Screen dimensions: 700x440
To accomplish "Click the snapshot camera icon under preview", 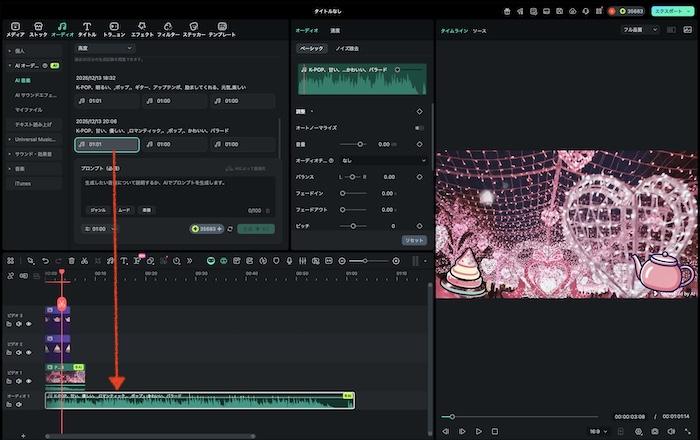I will coord(655,432).
